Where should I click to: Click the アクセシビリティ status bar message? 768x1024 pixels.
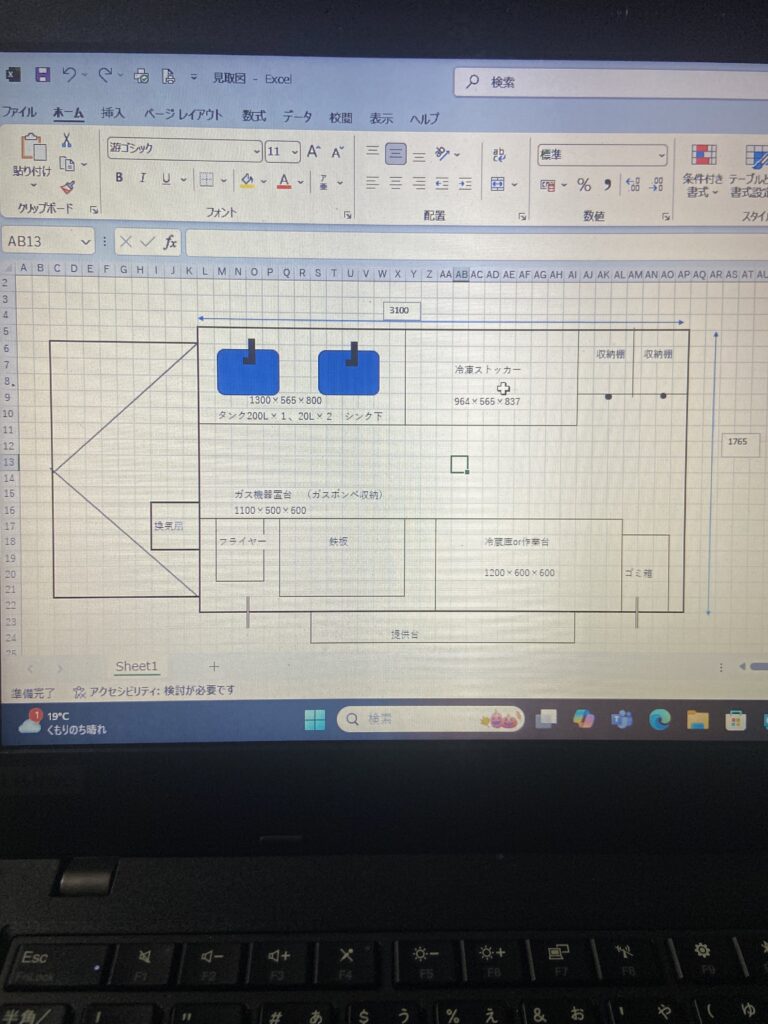[154, 691]
